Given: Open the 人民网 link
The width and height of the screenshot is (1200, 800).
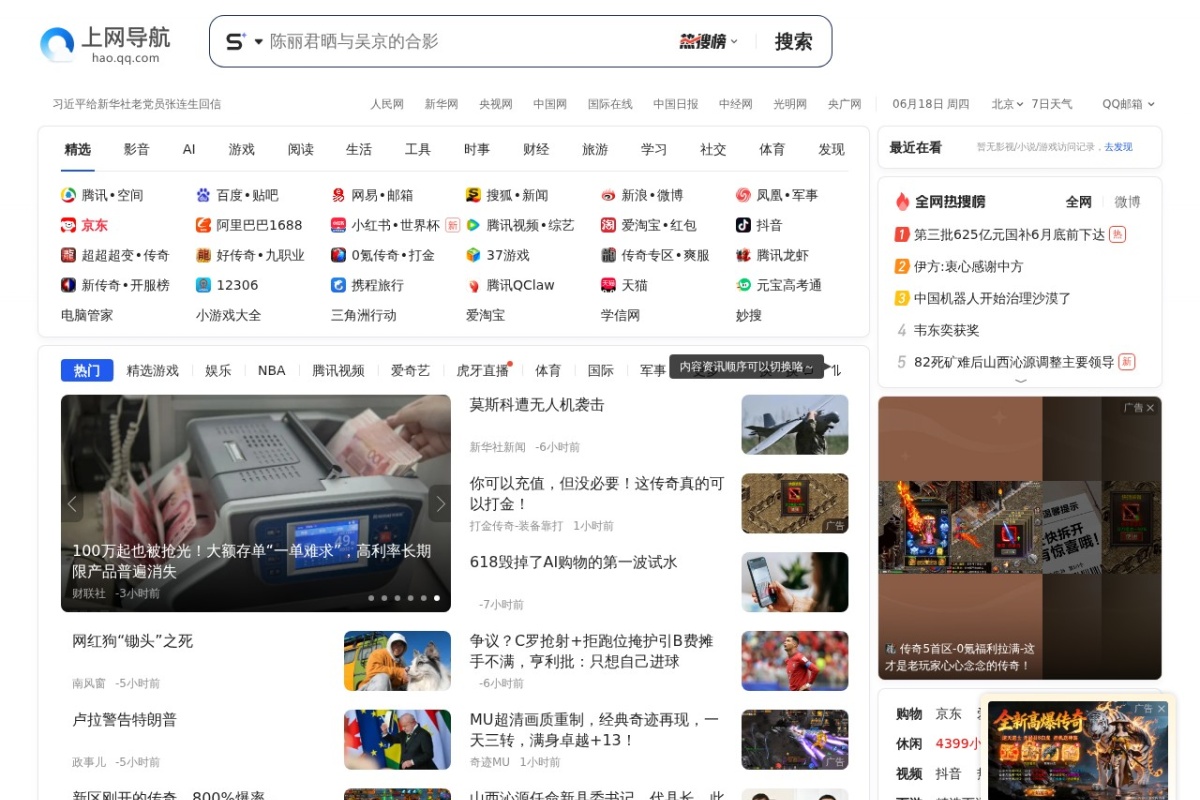Looking at the screenshot, I should point(387,104).
